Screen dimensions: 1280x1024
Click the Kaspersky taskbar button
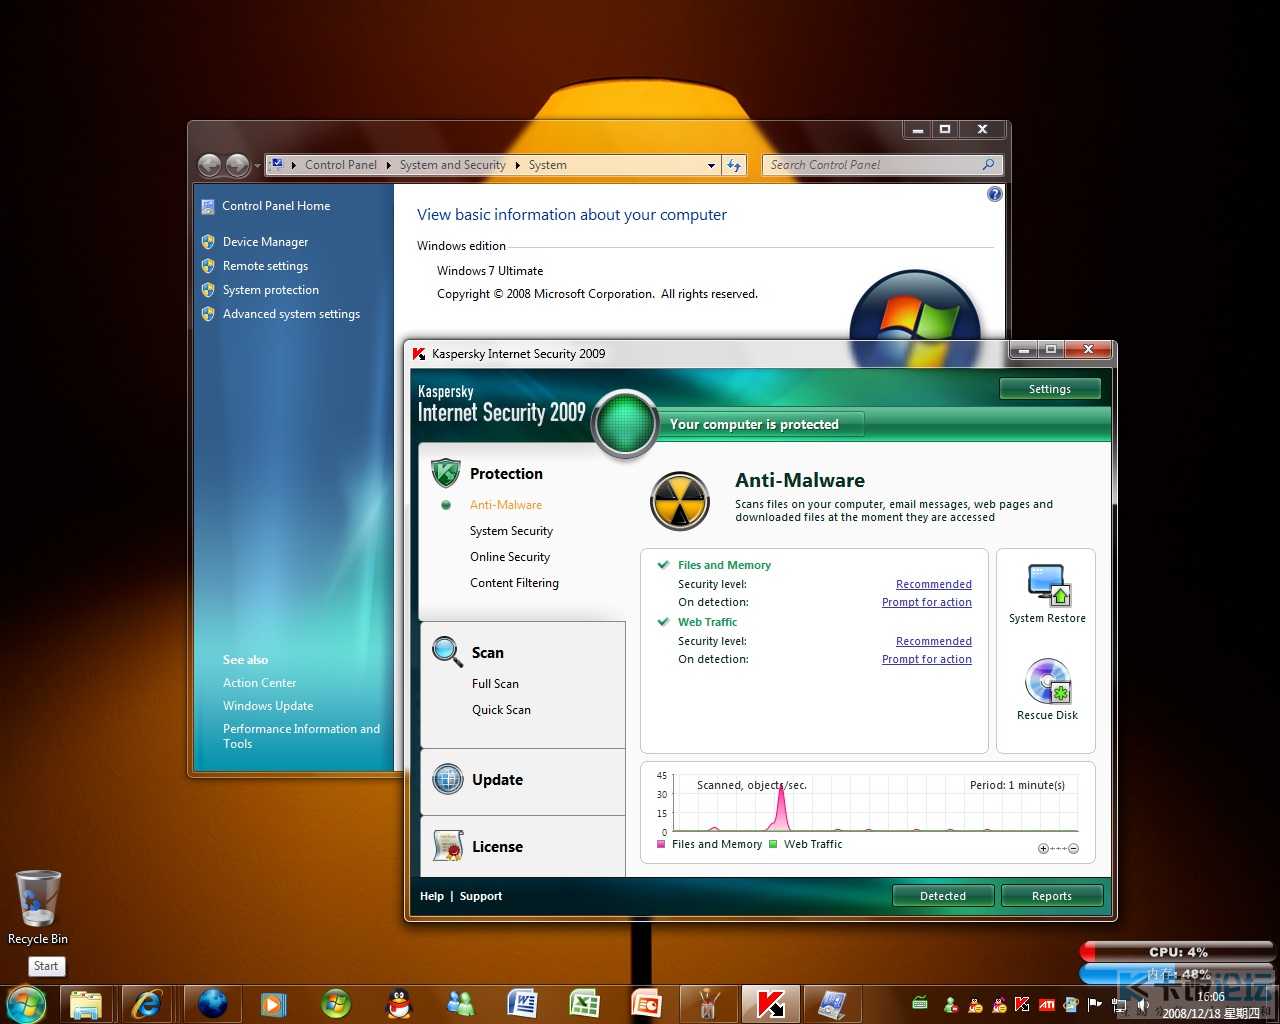point(770,1004)
